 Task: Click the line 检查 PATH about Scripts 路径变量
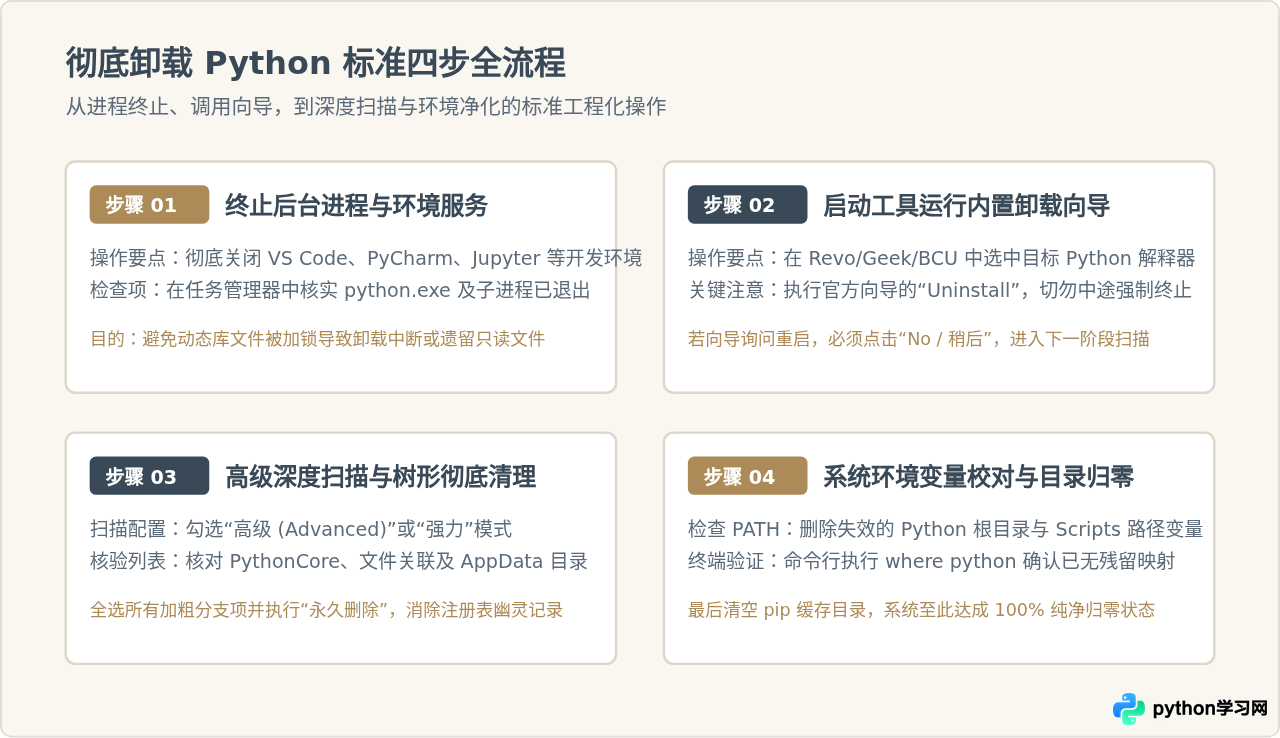[945, 529]
